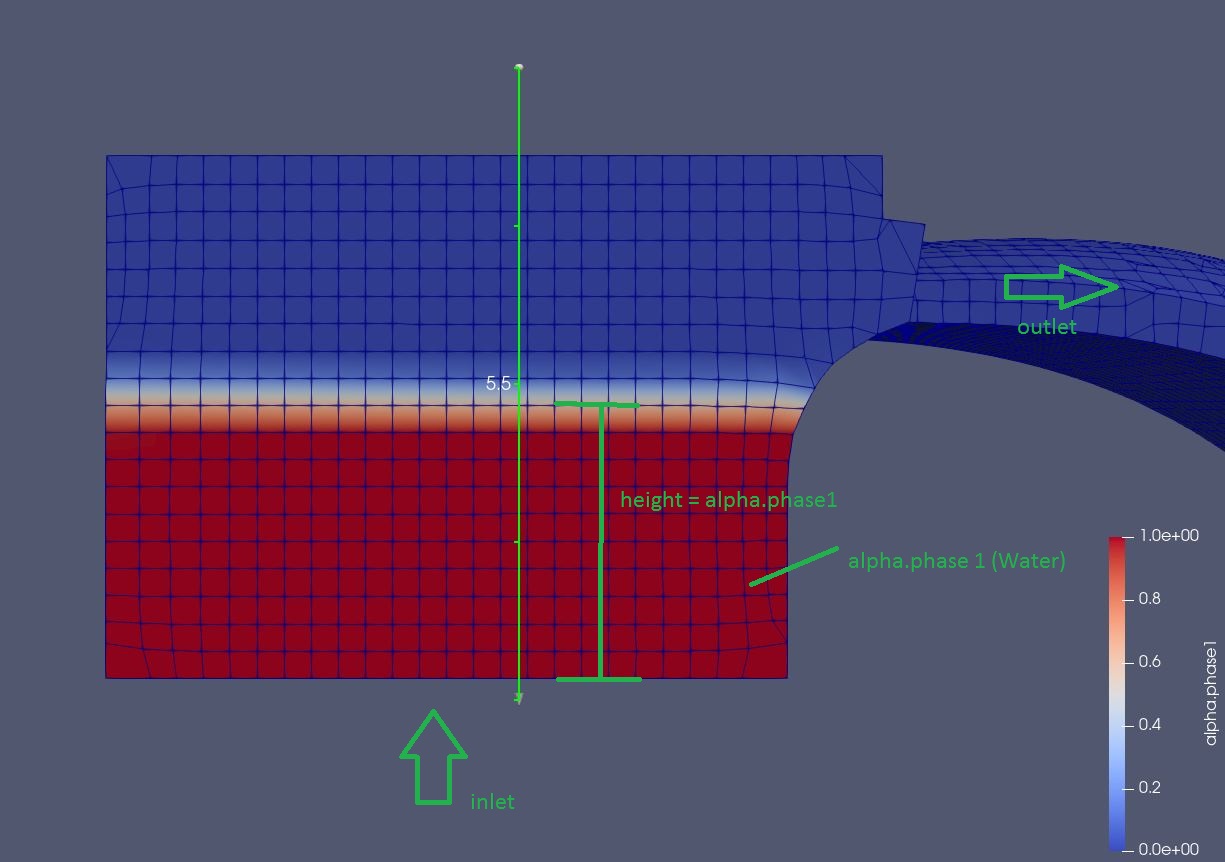Screen dimensions: 1225x862
Task: Click the 0.6 legend tick label
Action: coord(1150,662)
